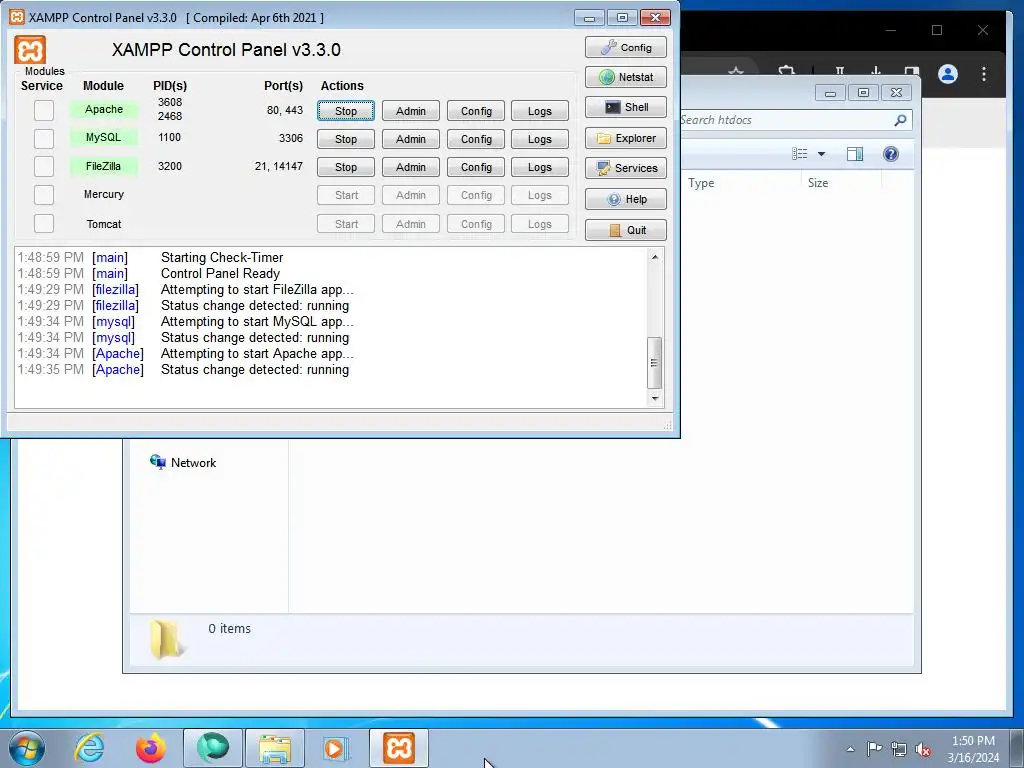This screenshot has height=768, width=1024.
Task: Switch to XAMPP taskbar button
Action: click(399, 748)
